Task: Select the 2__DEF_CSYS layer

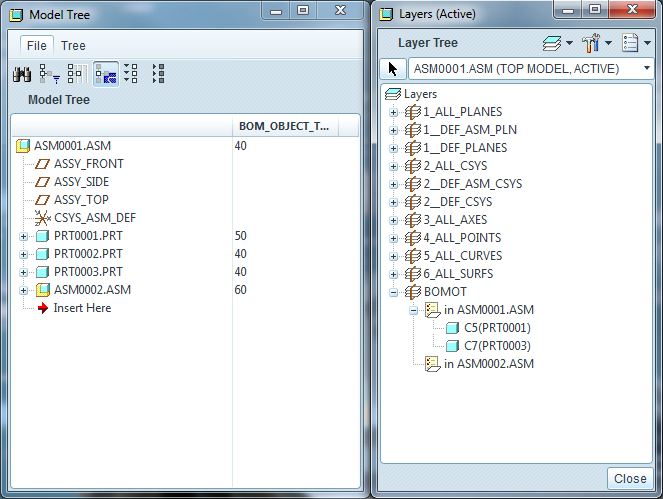Action: [458, 202]
